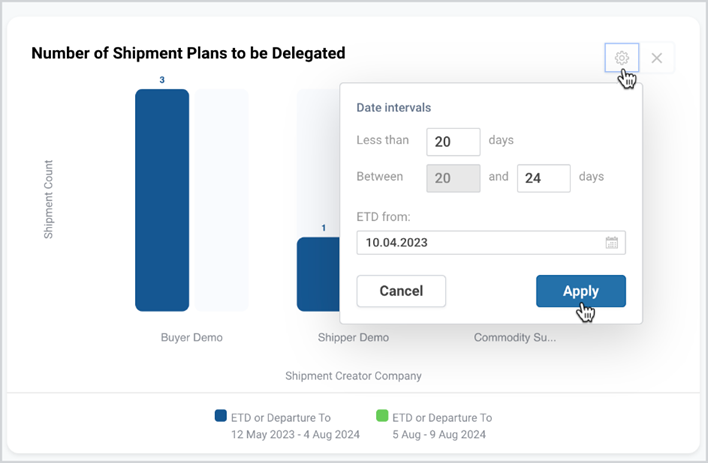Open the ETD from calendar picker icon

612,243
